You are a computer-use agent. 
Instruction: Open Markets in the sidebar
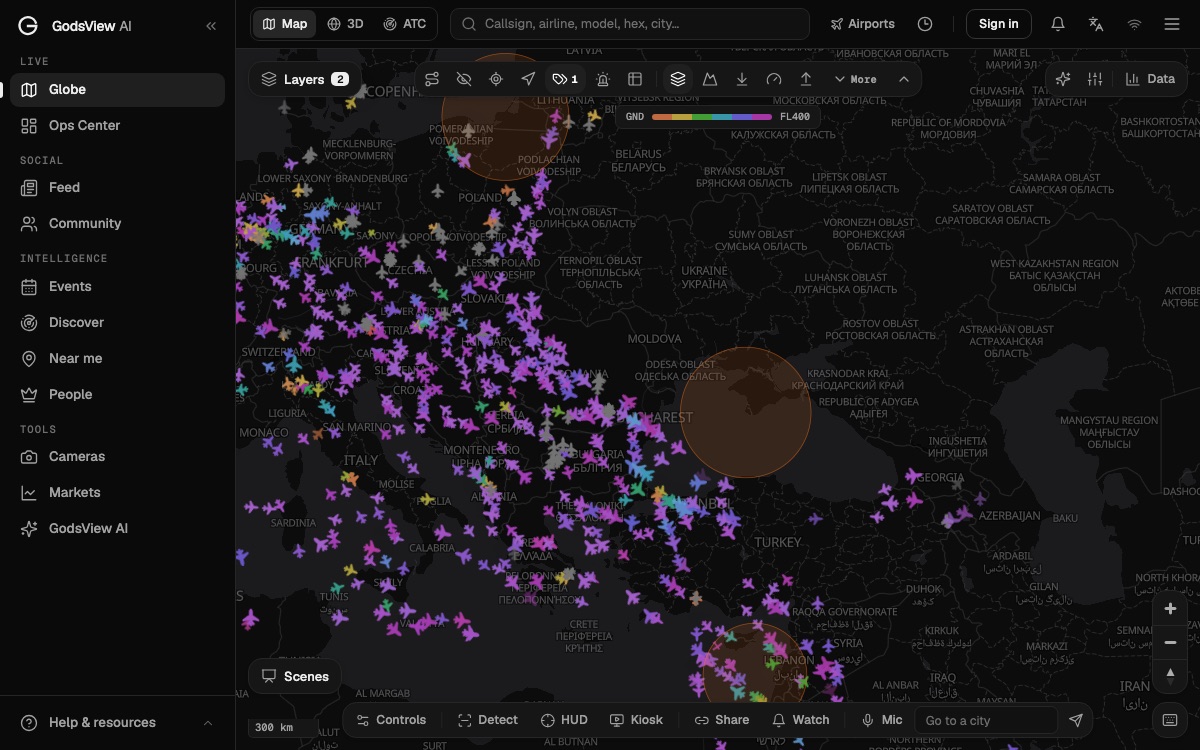coord(117,492)
